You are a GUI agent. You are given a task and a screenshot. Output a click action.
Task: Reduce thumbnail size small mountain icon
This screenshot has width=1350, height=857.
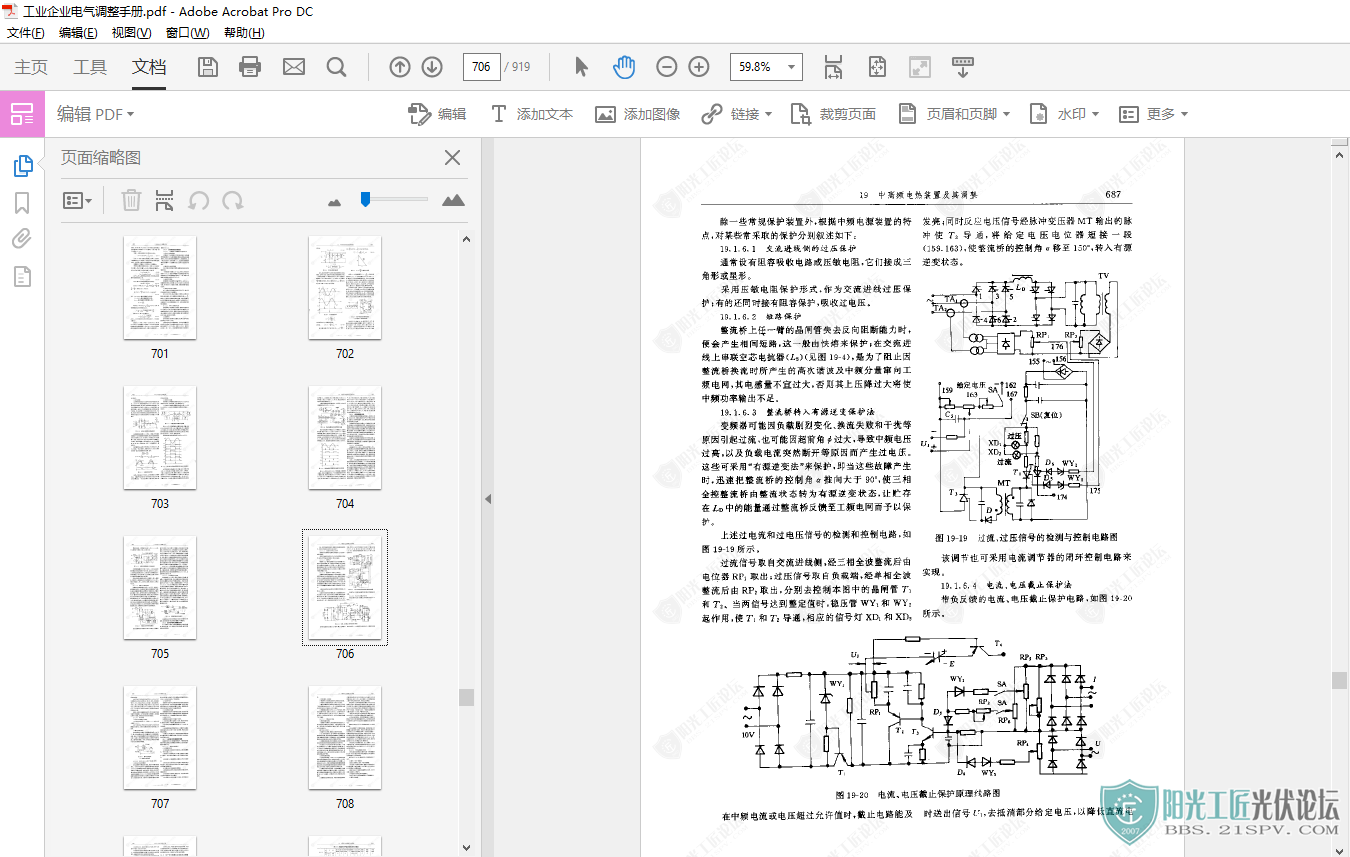335,202
